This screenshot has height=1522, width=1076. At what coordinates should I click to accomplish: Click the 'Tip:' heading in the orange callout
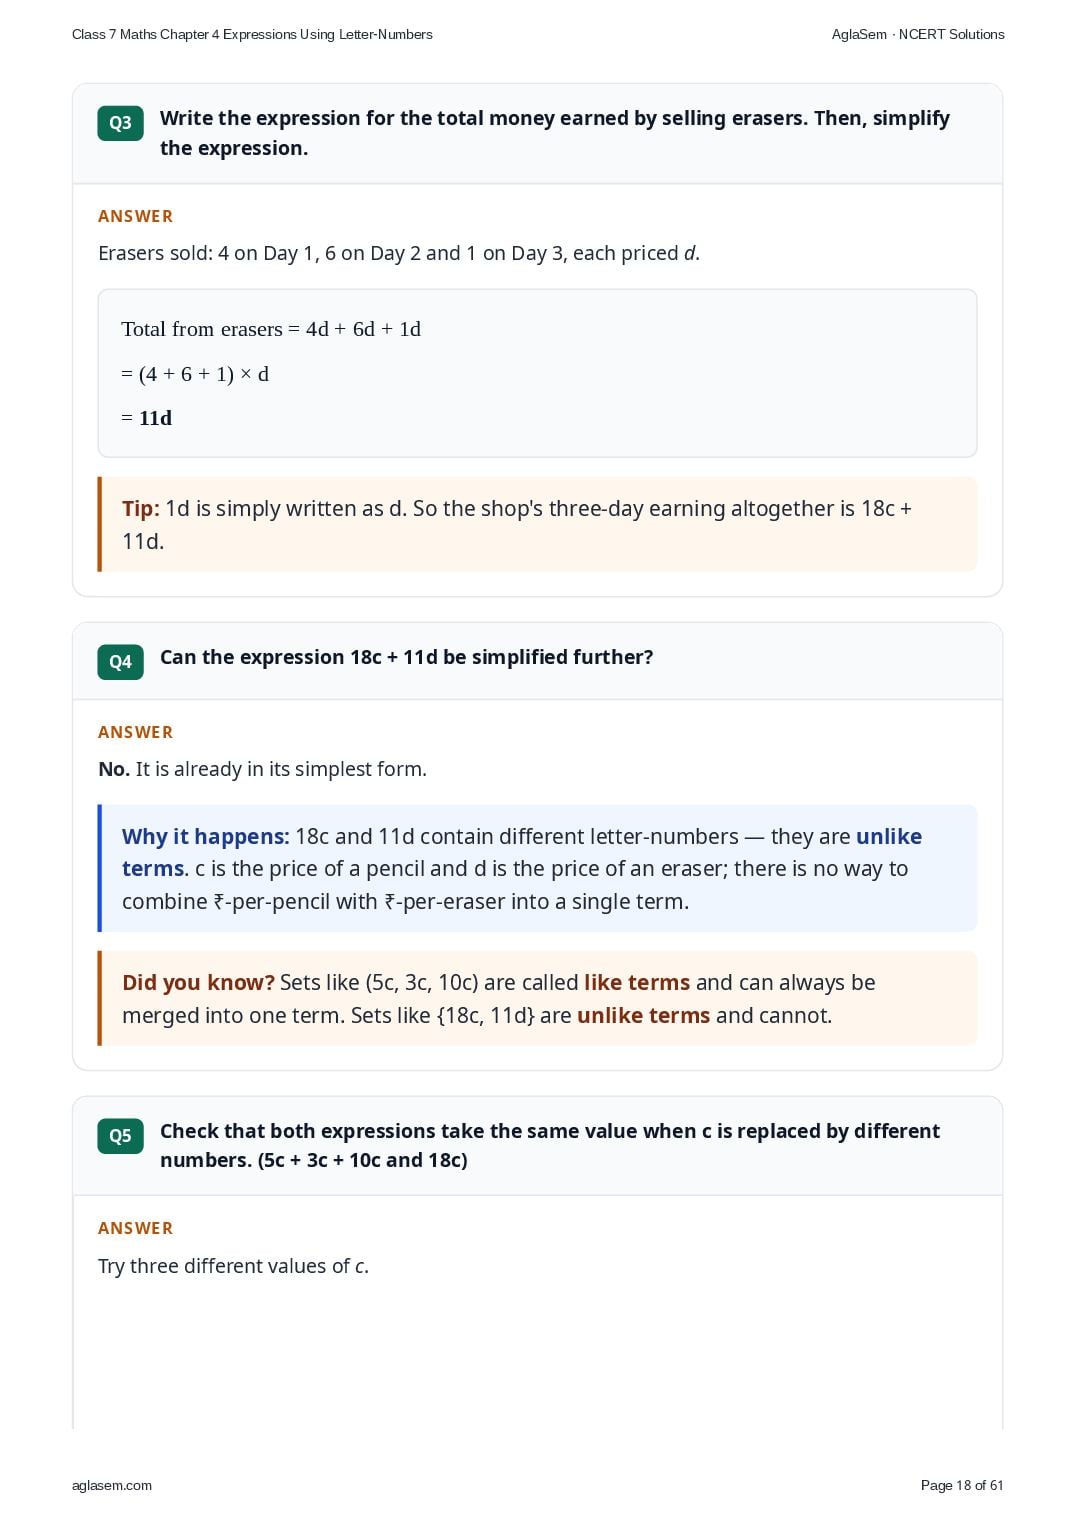(141, 508)
